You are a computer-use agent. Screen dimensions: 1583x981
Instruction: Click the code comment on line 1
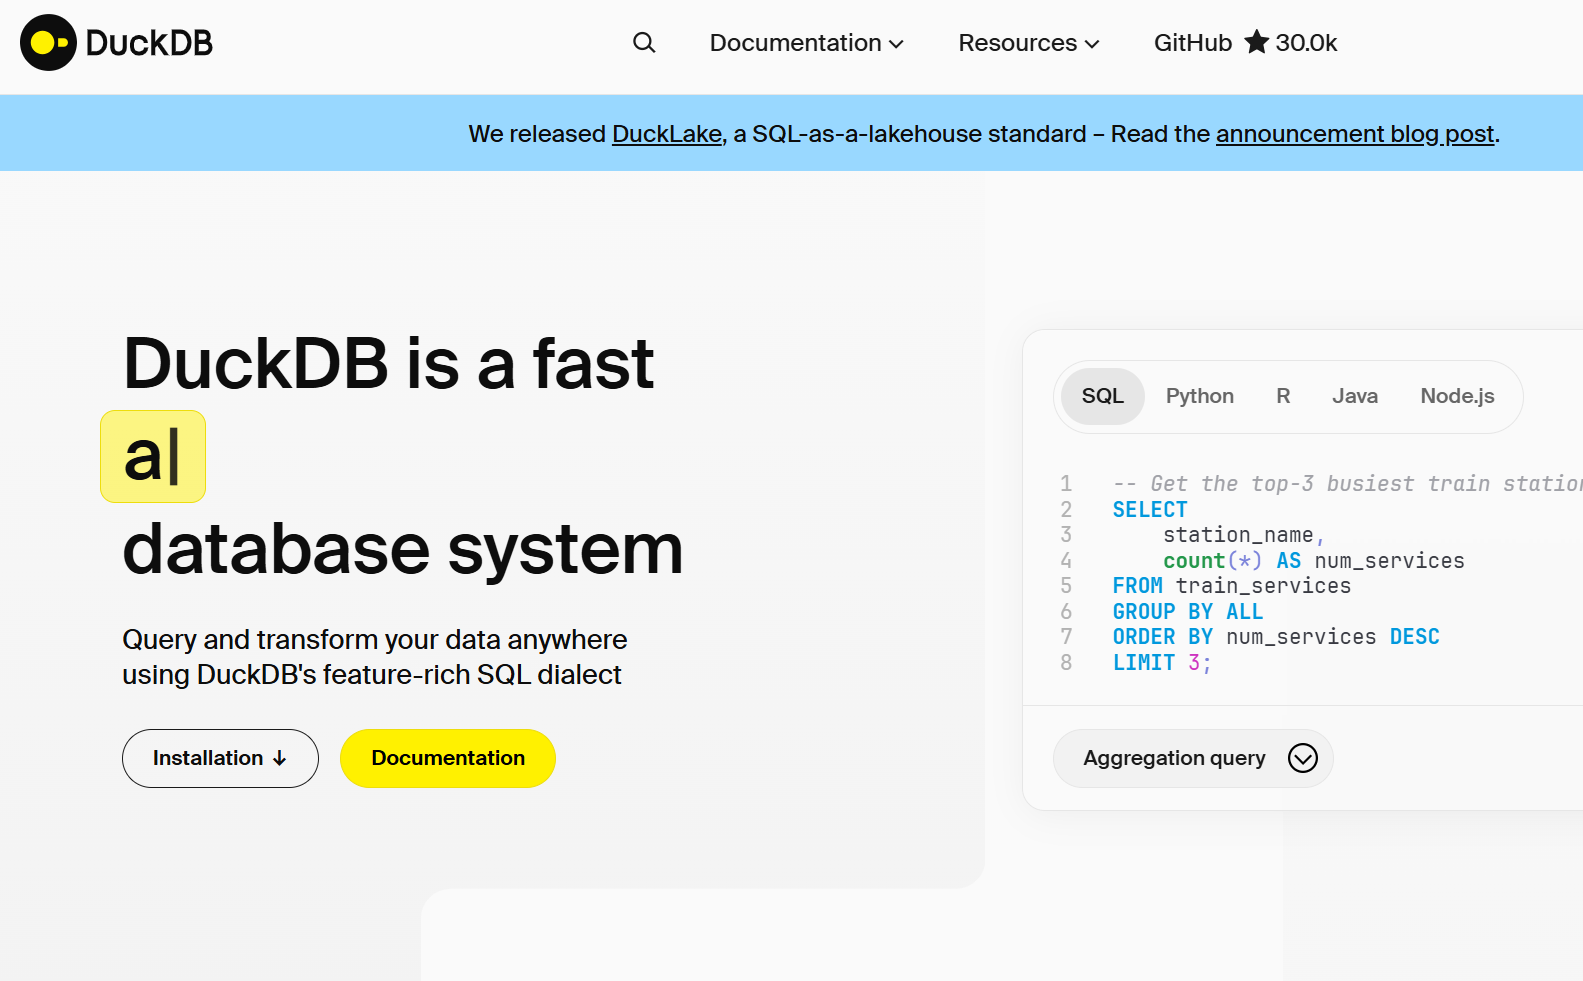pyautogui.click(x=1348, y=484)
